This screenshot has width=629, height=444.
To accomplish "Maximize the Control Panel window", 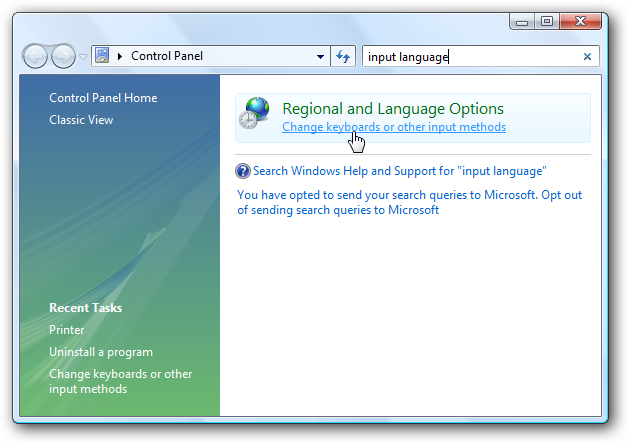I will [x=546, y=21].
